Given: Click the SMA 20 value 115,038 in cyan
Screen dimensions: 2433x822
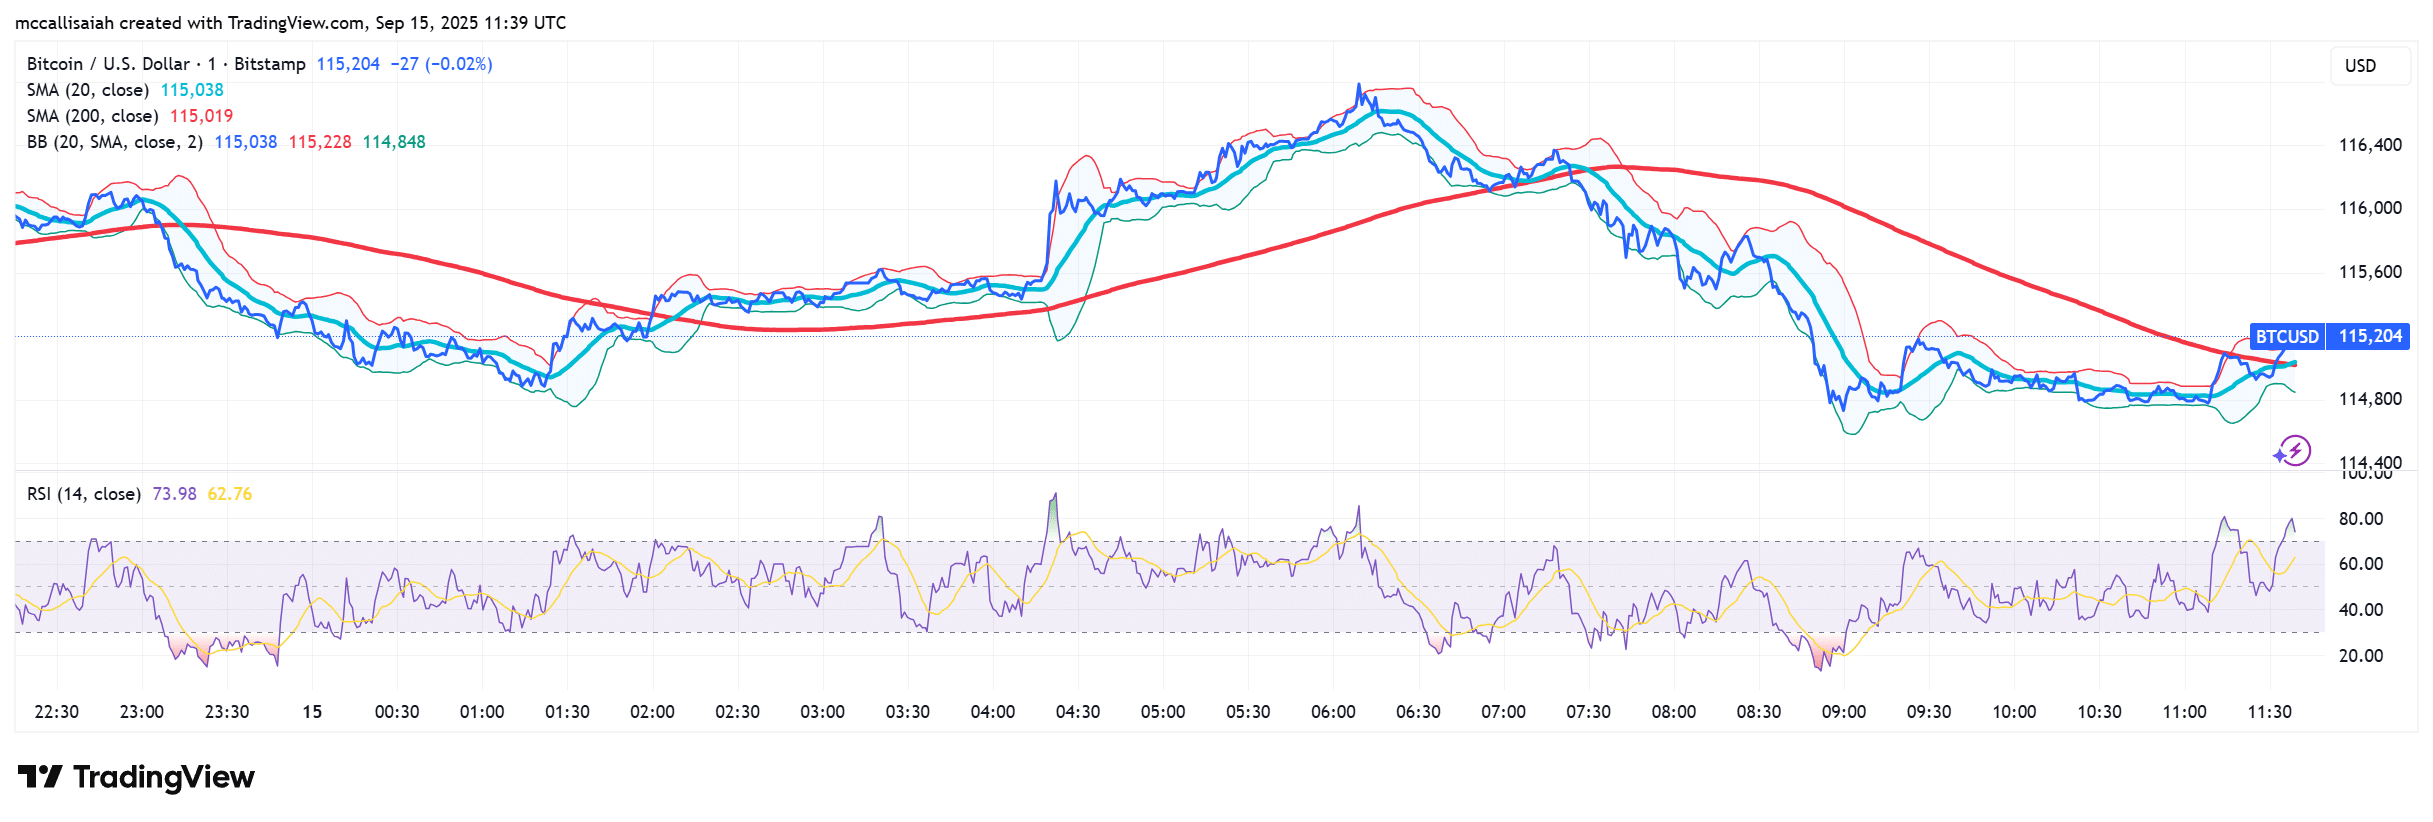Looking at the screenshot, I should [x=192, y=90].
